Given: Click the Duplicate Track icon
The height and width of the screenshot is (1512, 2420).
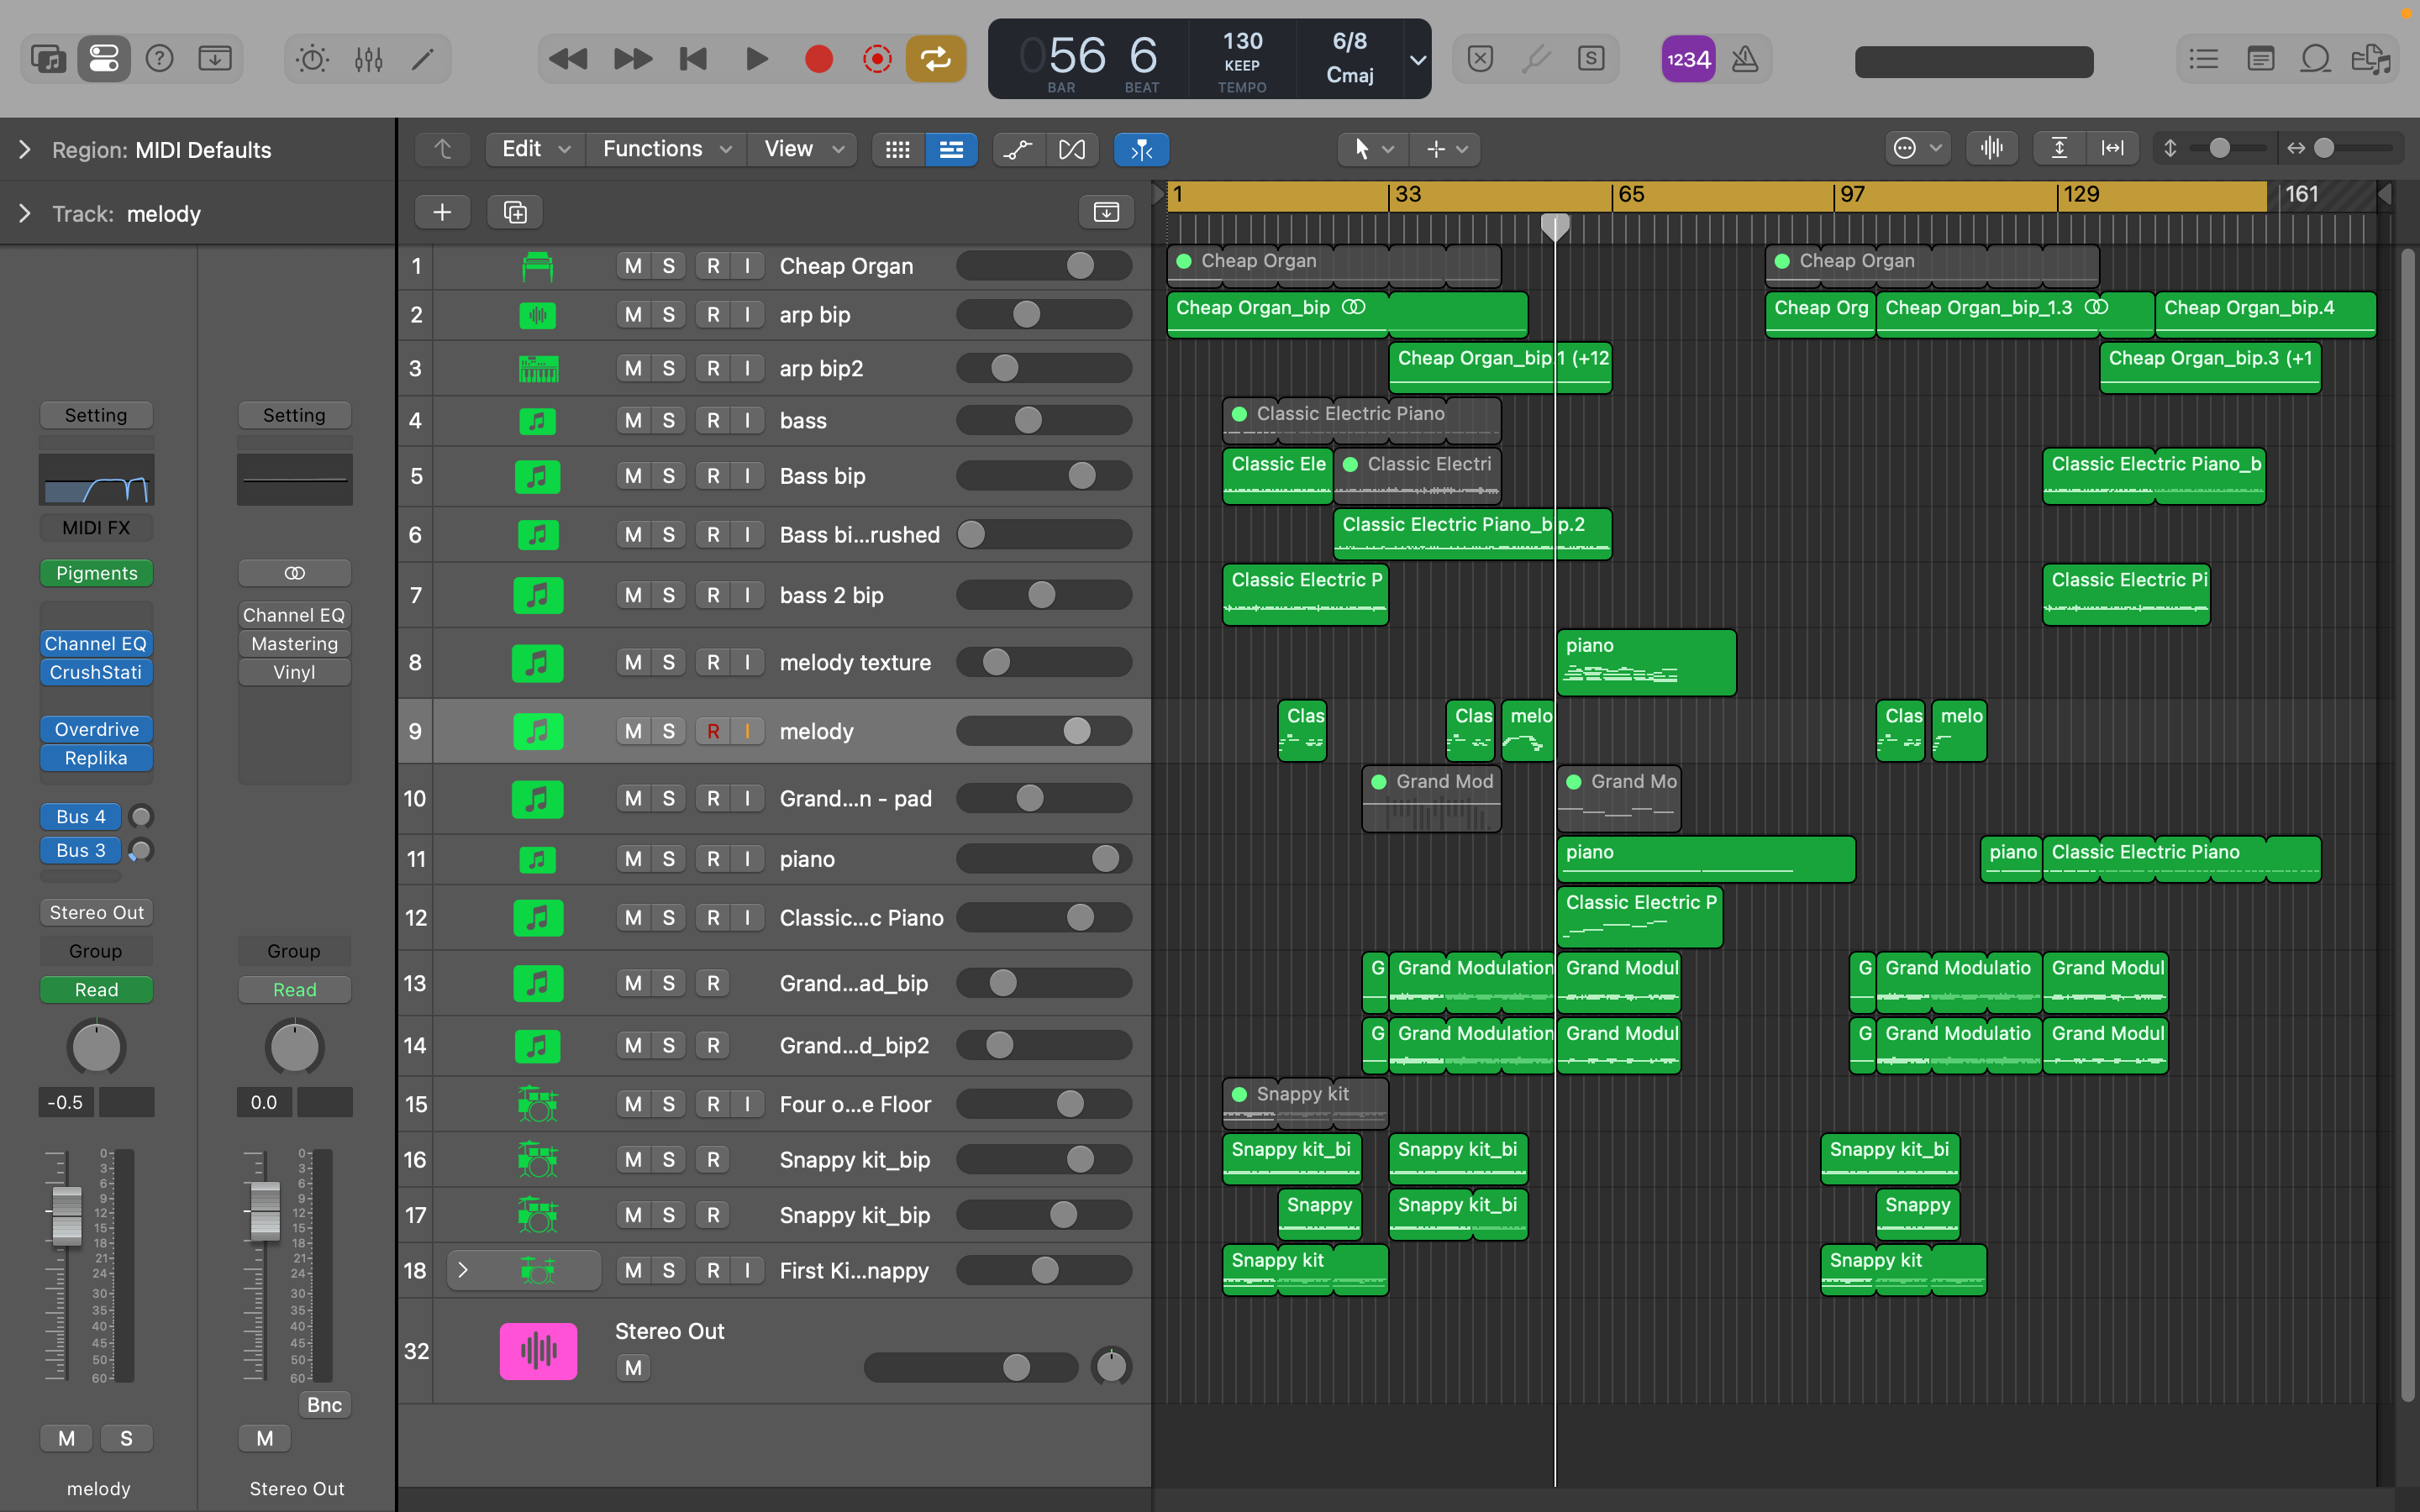Looking at the screenshot, I should coord(515,212).
